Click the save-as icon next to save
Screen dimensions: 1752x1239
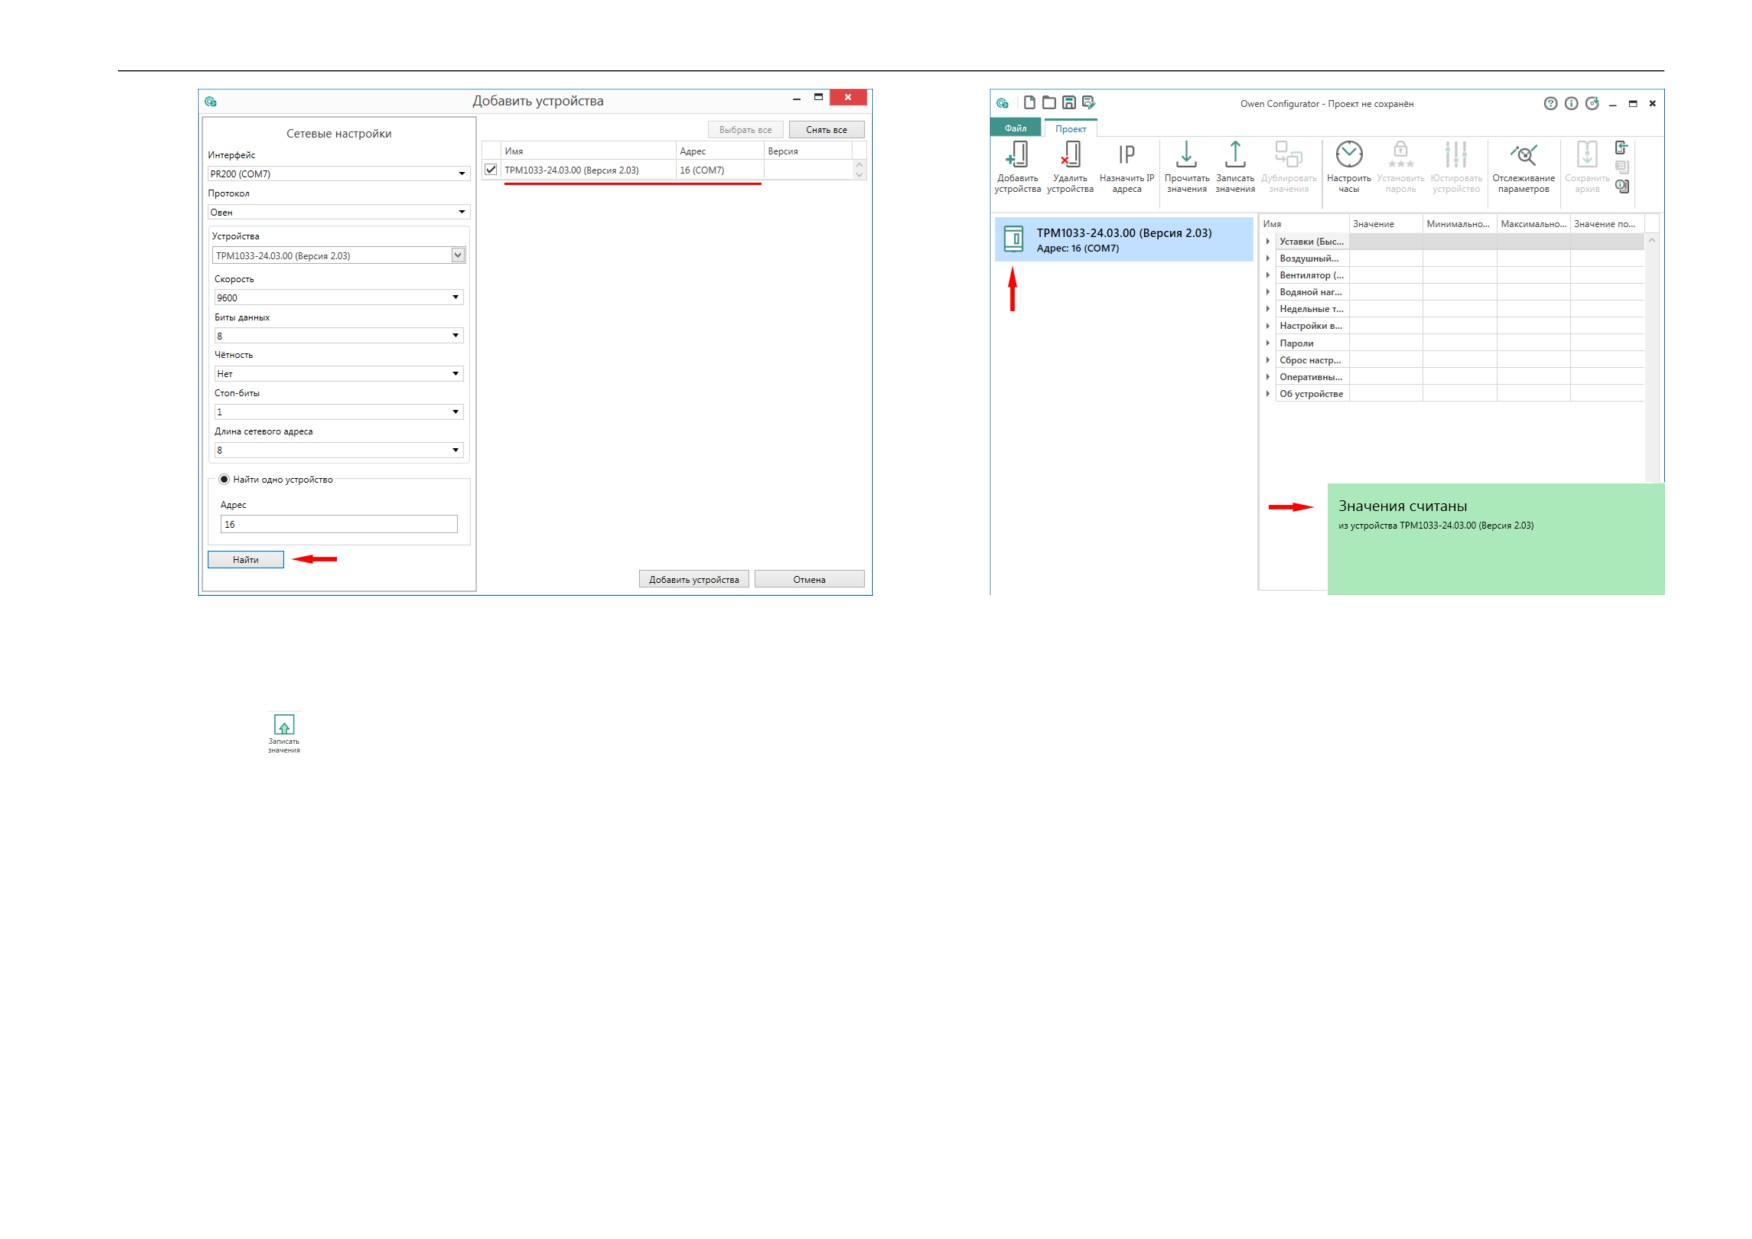coord(1089,103)
